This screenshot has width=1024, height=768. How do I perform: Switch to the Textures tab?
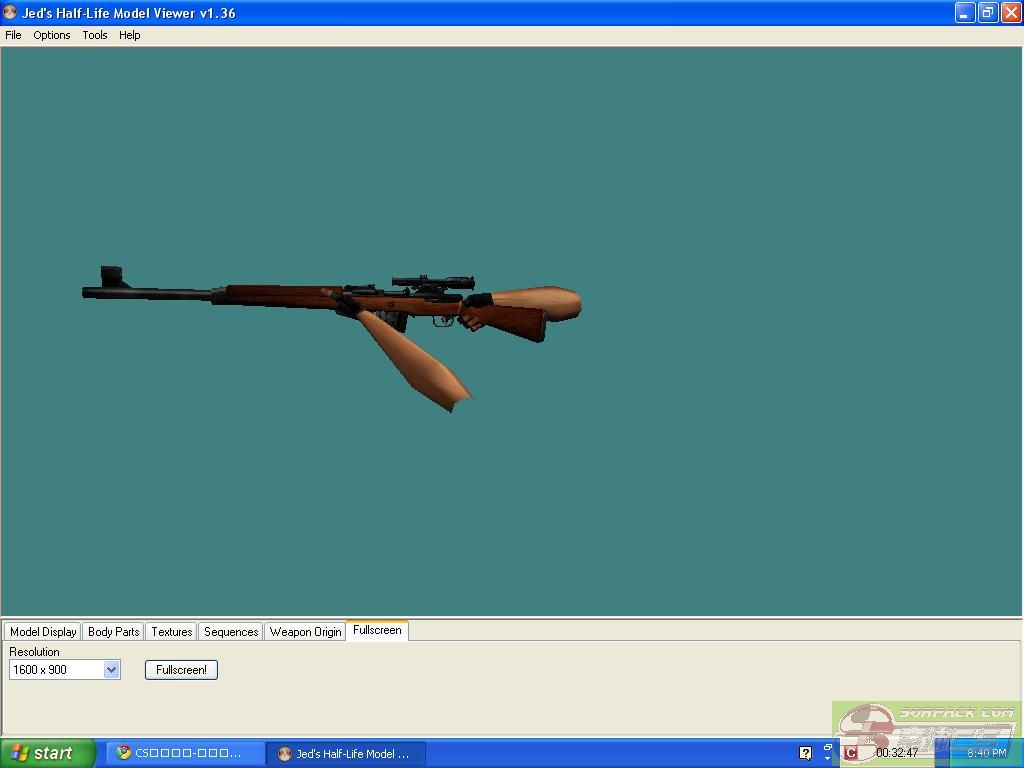coord(172,632)
